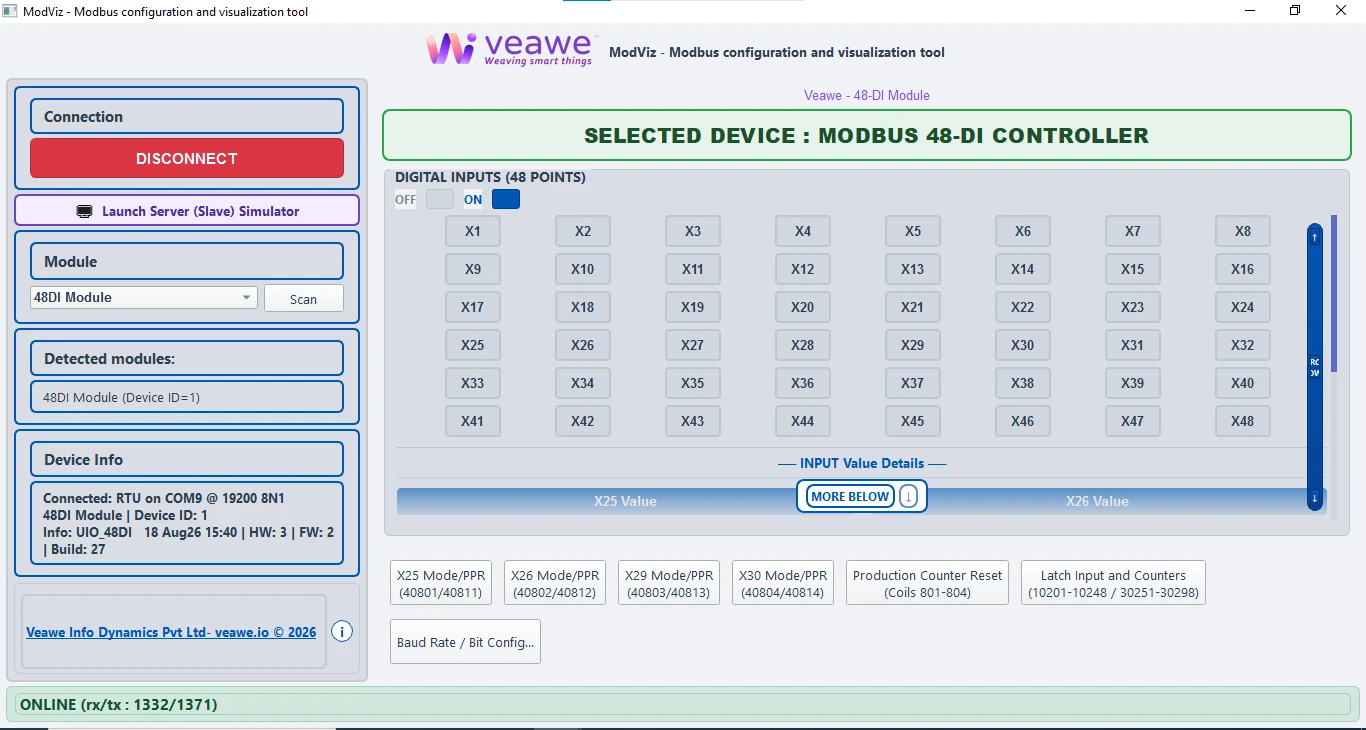
Task: Click the X26 Value column header
Action: [x=1097, y=501]
